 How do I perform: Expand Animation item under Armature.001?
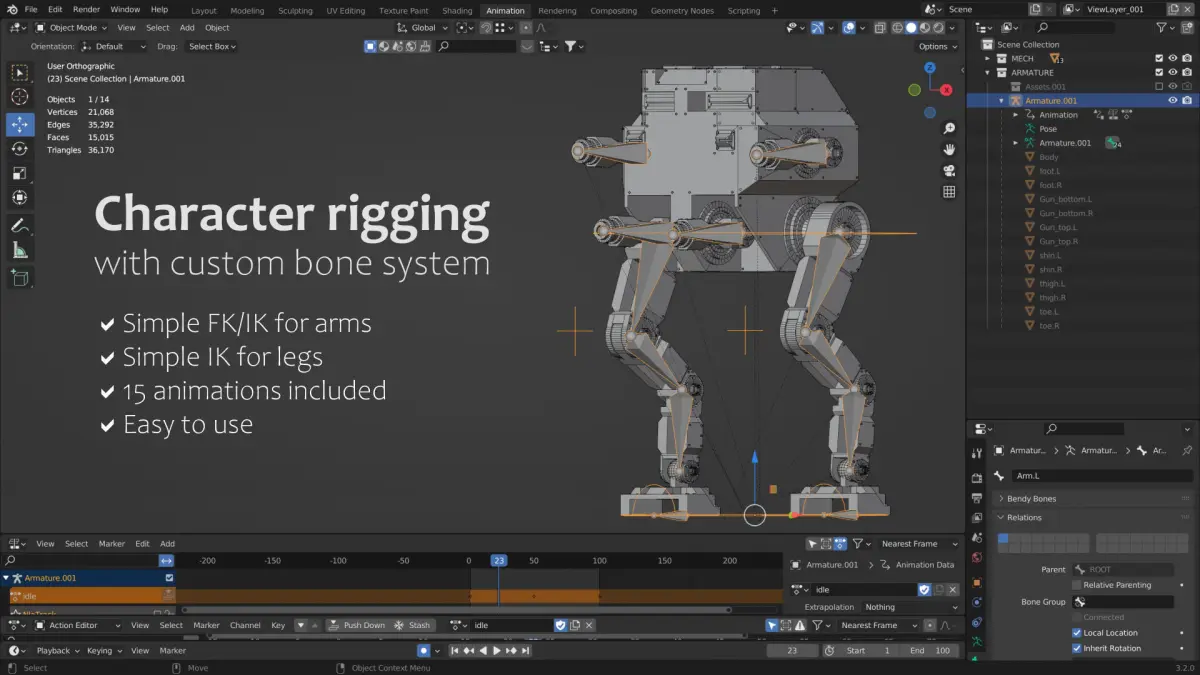tap(1015, 115)
